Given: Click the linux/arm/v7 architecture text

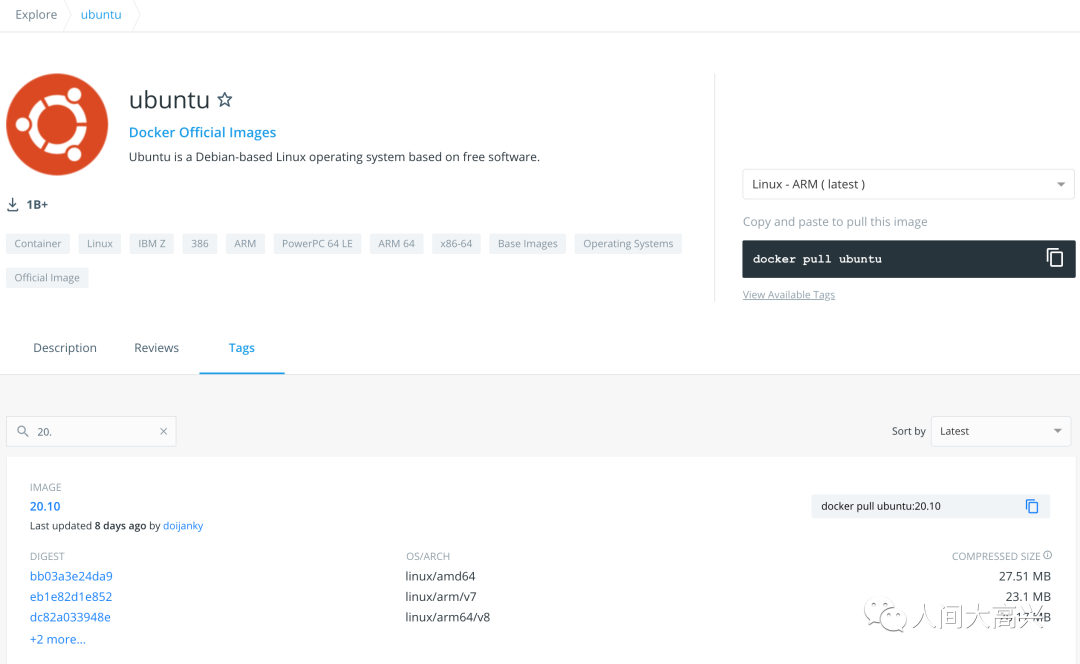Looking at the screenshot, I should pos(441,596).
